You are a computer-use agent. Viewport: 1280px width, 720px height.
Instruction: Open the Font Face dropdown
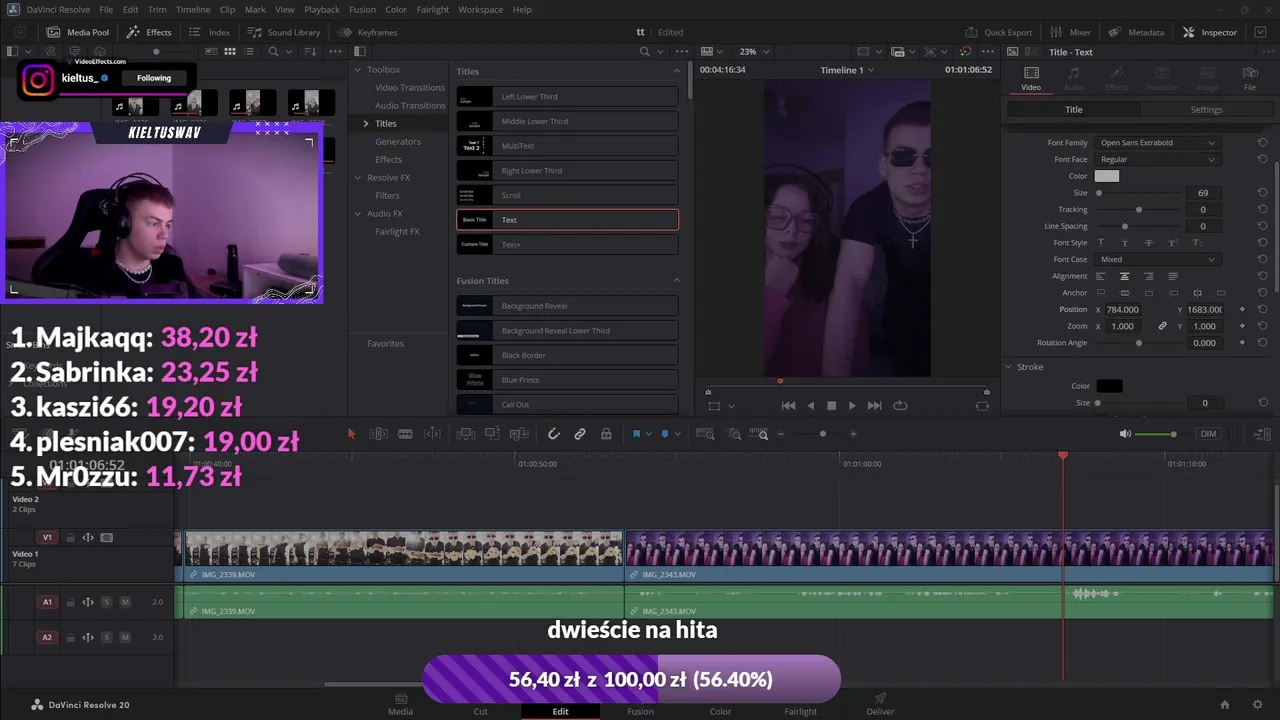point(1157,160)
